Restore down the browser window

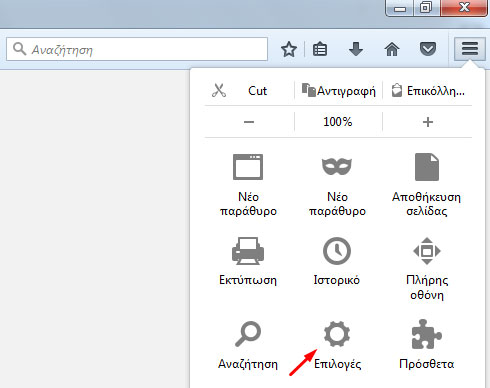click(x=426, y=8)
